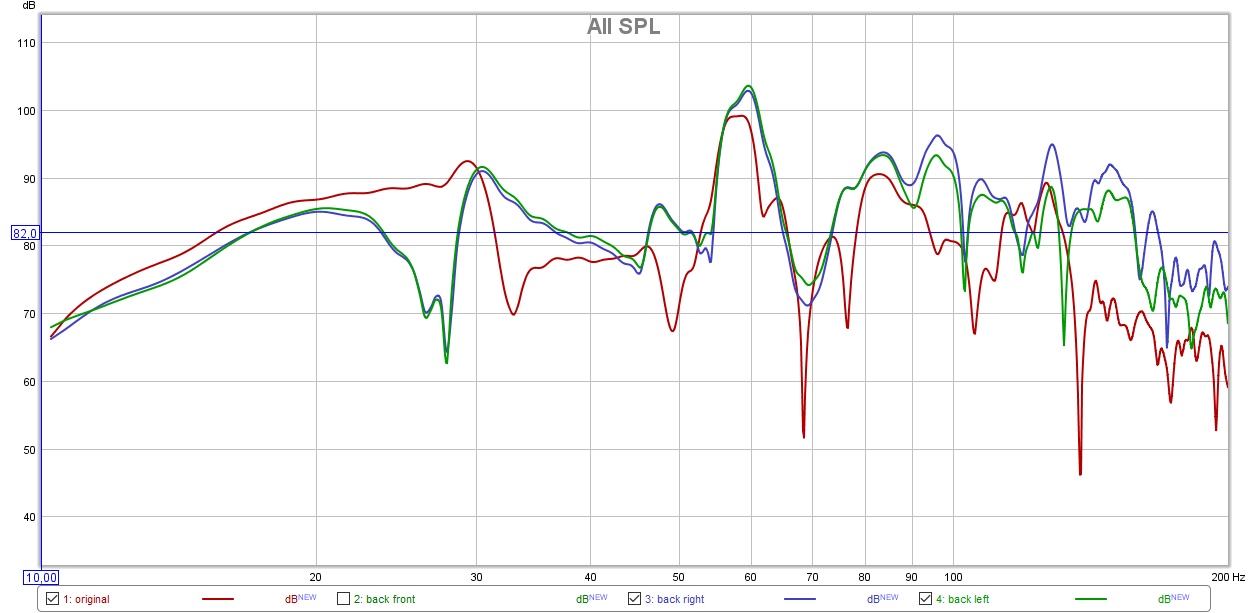The image size is (1248, 613).
Task: Click the dB readout in the back right row
Action: 882,599
